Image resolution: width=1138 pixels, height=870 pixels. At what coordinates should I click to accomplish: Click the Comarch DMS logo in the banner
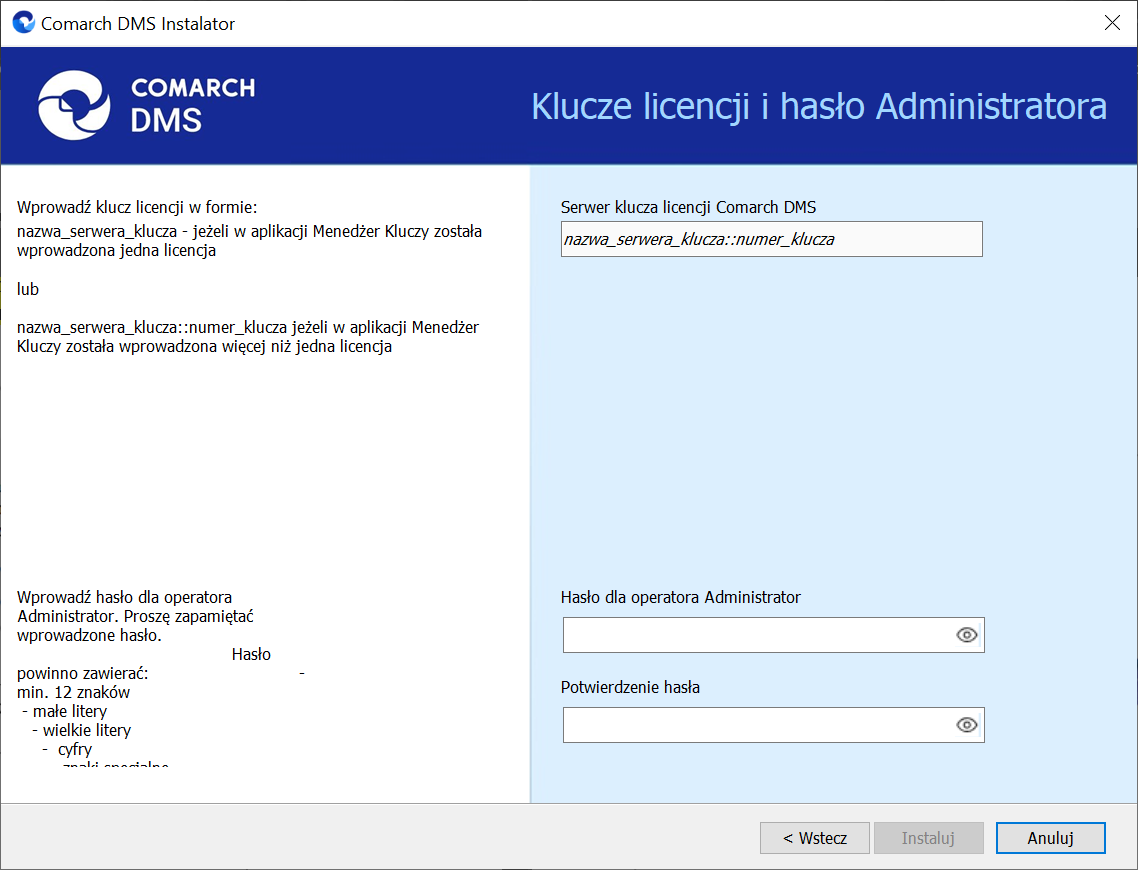147,105
